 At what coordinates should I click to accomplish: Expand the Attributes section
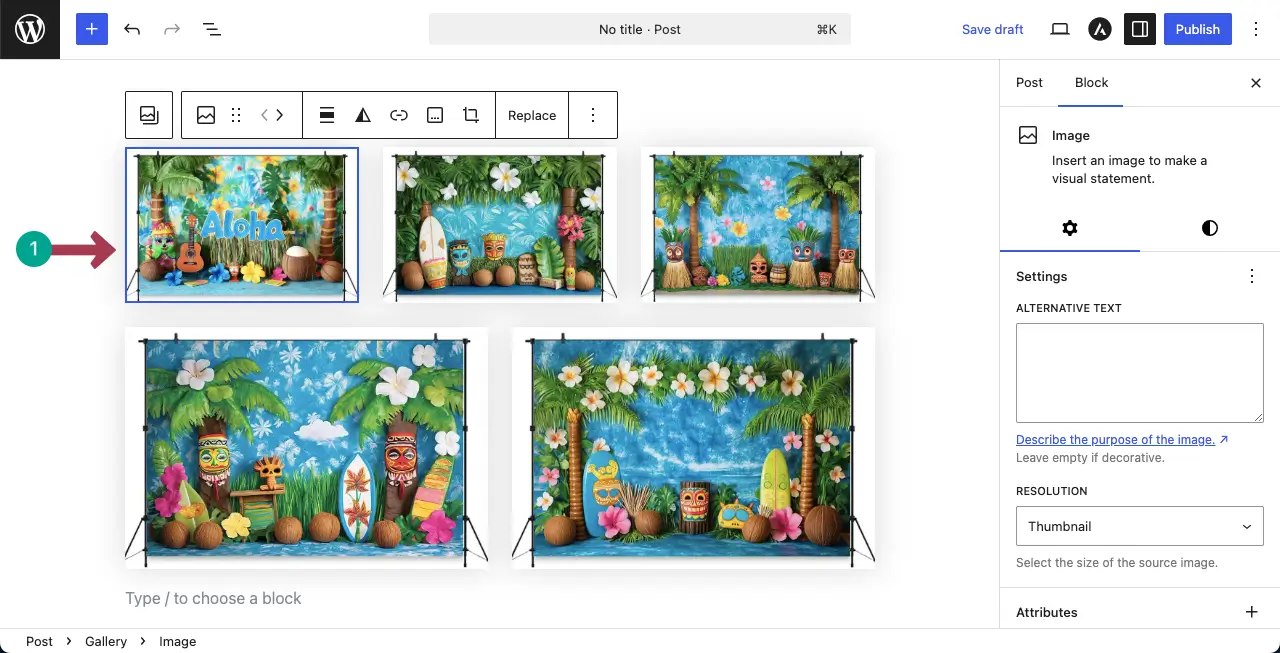coord(1251,611)
